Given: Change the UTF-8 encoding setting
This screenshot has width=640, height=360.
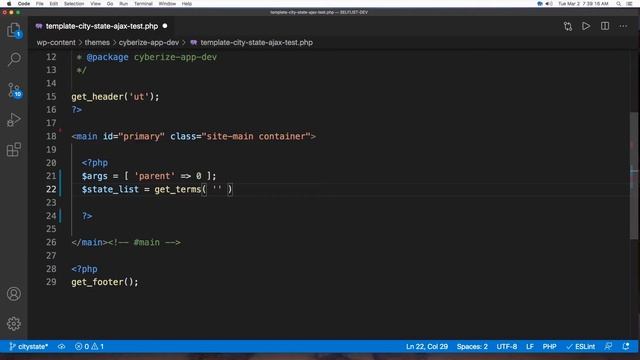Looking at the screenshot, I should [x=507, y=347].
